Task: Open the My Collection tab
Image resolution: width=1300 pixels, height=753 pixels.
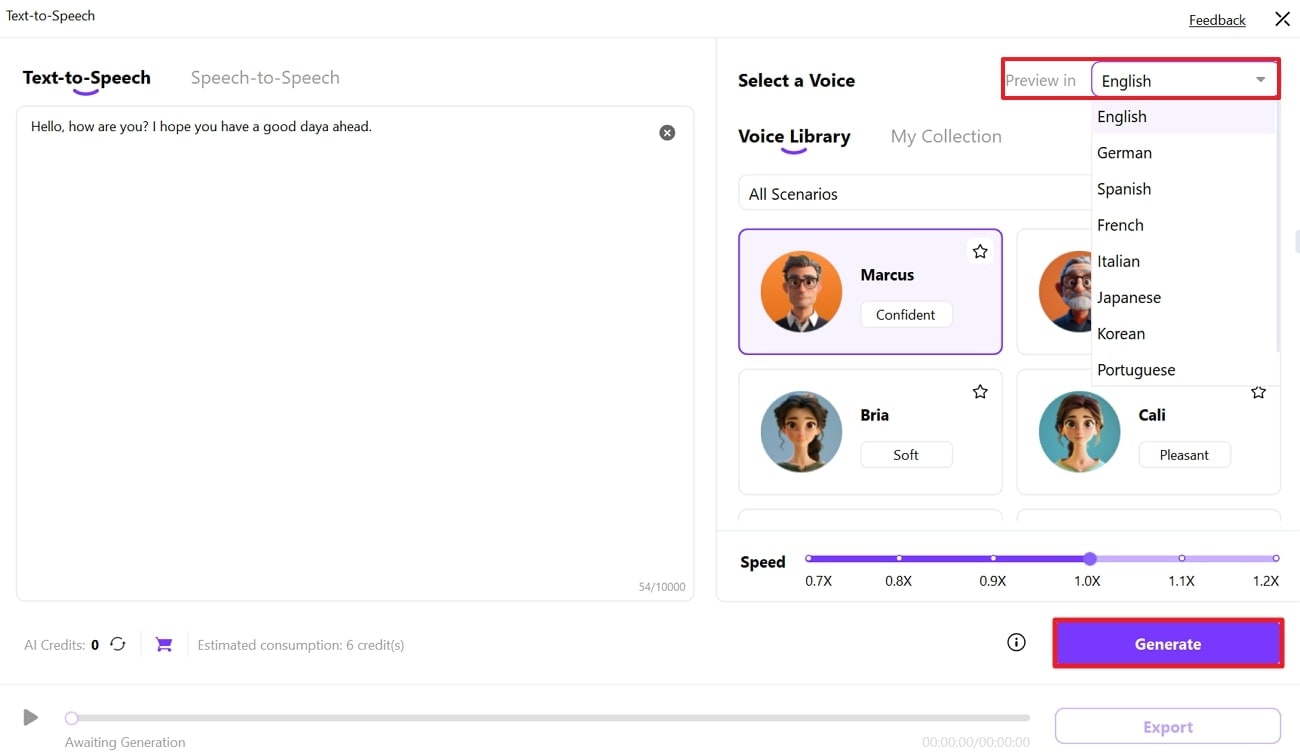Action: [946, 137]
